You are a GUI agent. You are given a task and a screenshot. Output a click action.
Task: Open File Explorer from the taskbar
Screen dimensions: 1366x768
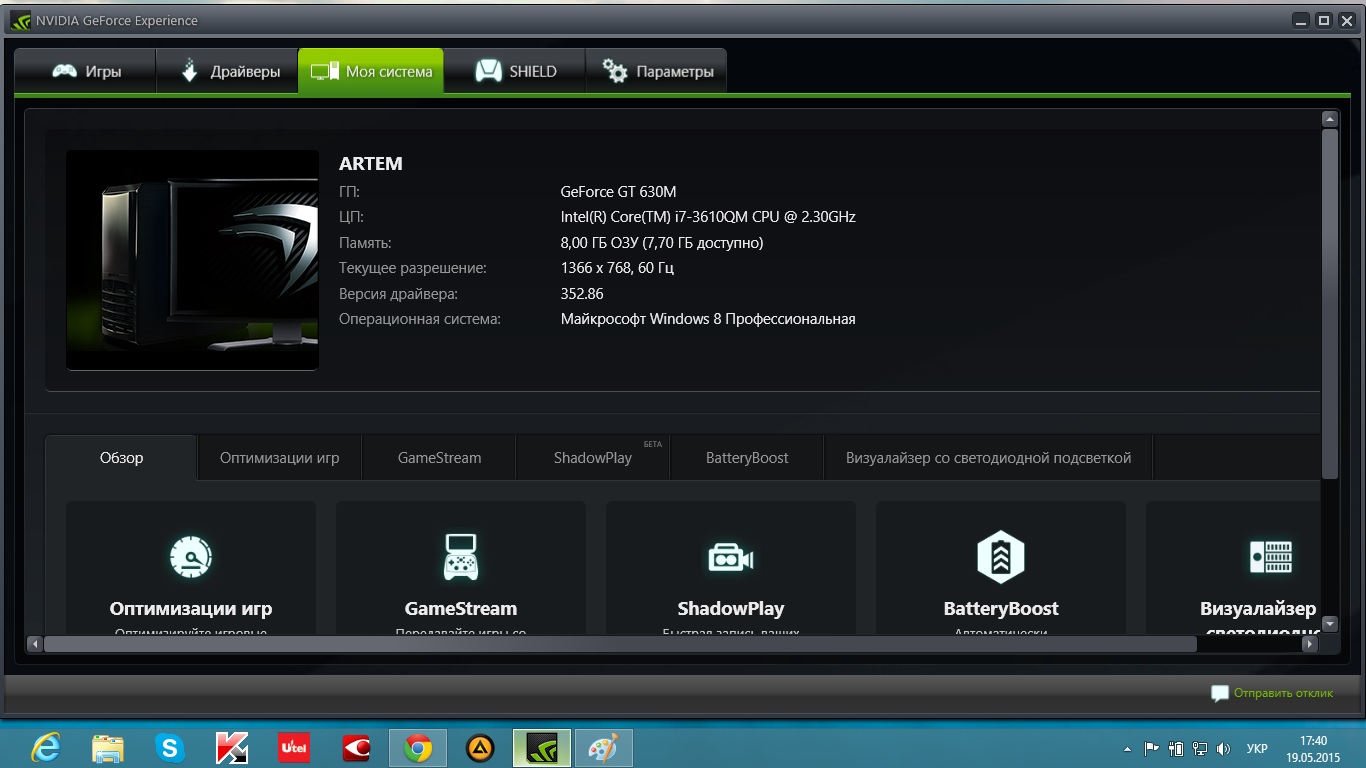click(x=108, y=748)
